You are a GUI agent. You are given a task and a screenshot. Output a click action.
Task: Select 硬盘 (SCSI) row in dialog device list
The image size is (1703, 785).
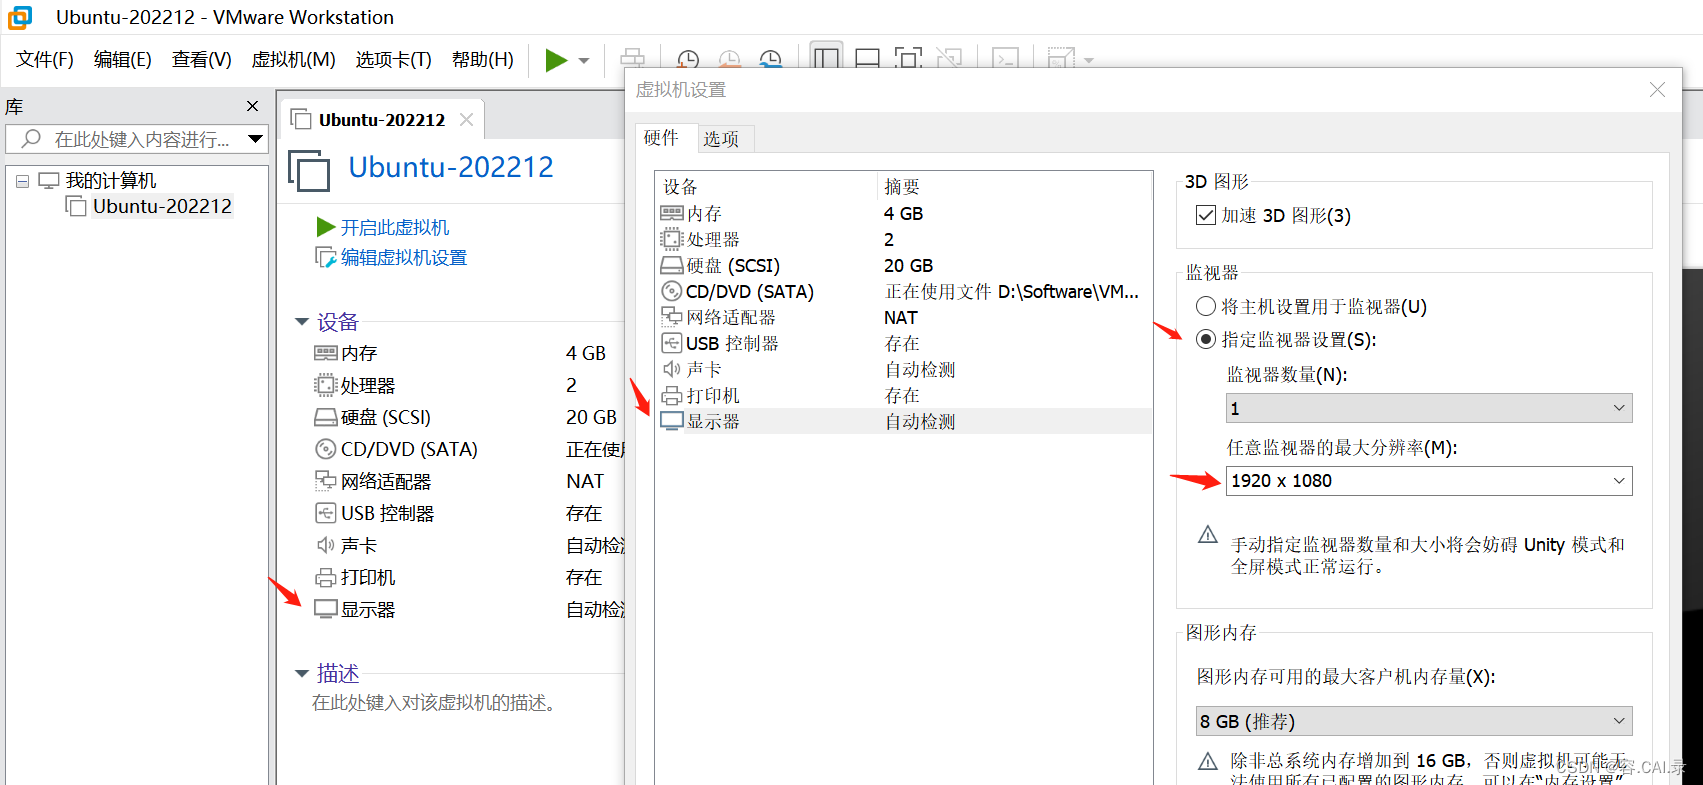(904, 266)
